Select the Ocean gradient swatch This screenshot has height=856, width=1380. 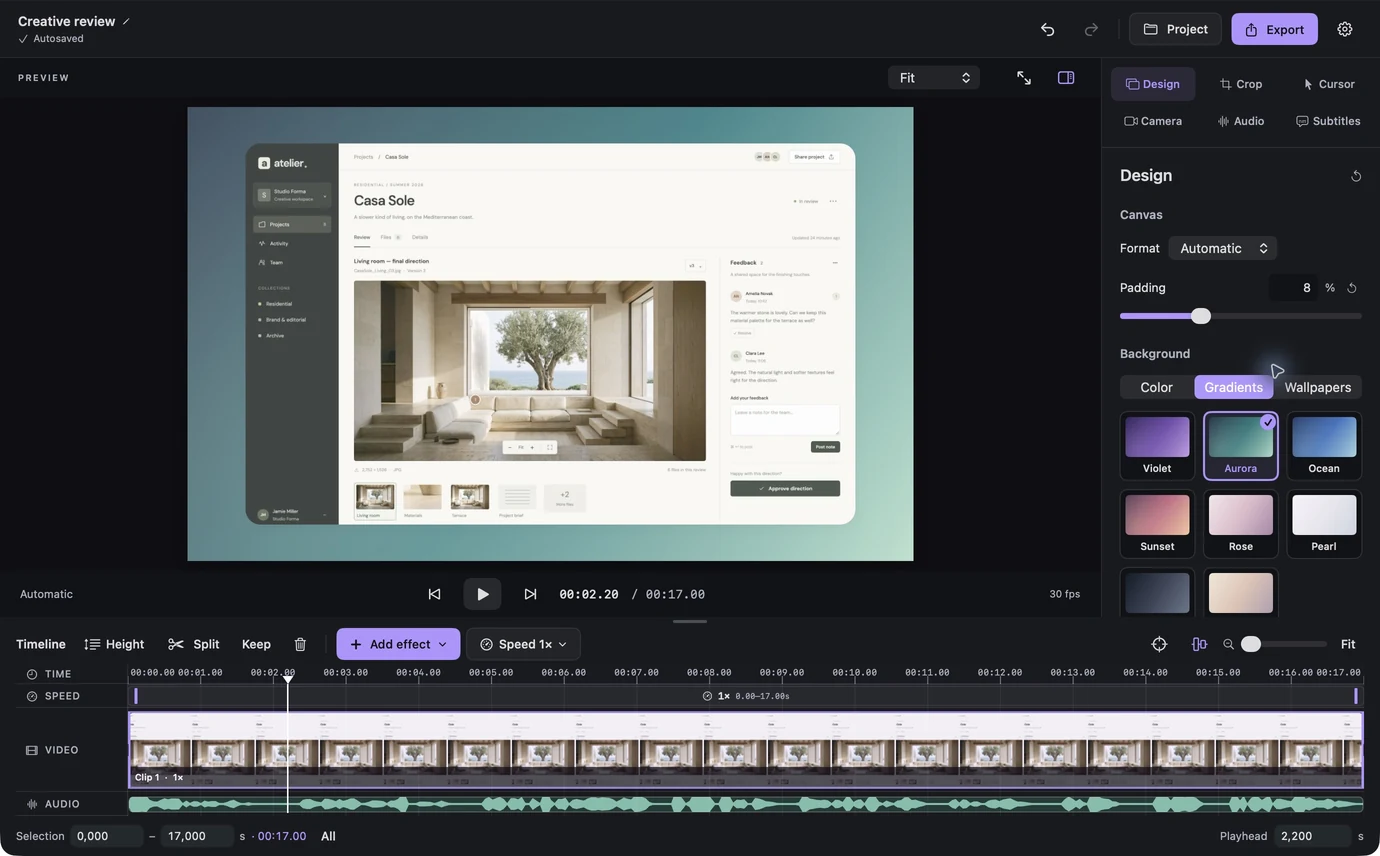point(1324,446)
